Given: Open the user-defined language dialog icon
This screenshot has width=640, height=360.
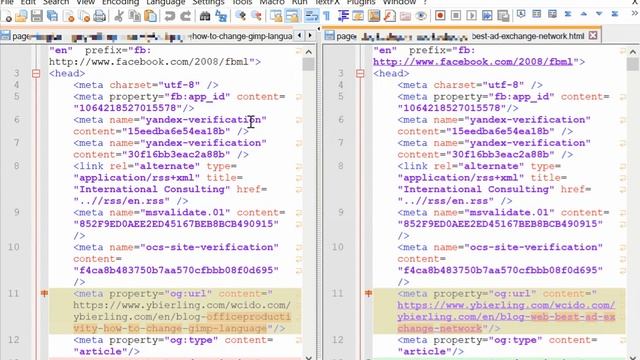Looking at the screenshot, I should pos(358,16).
